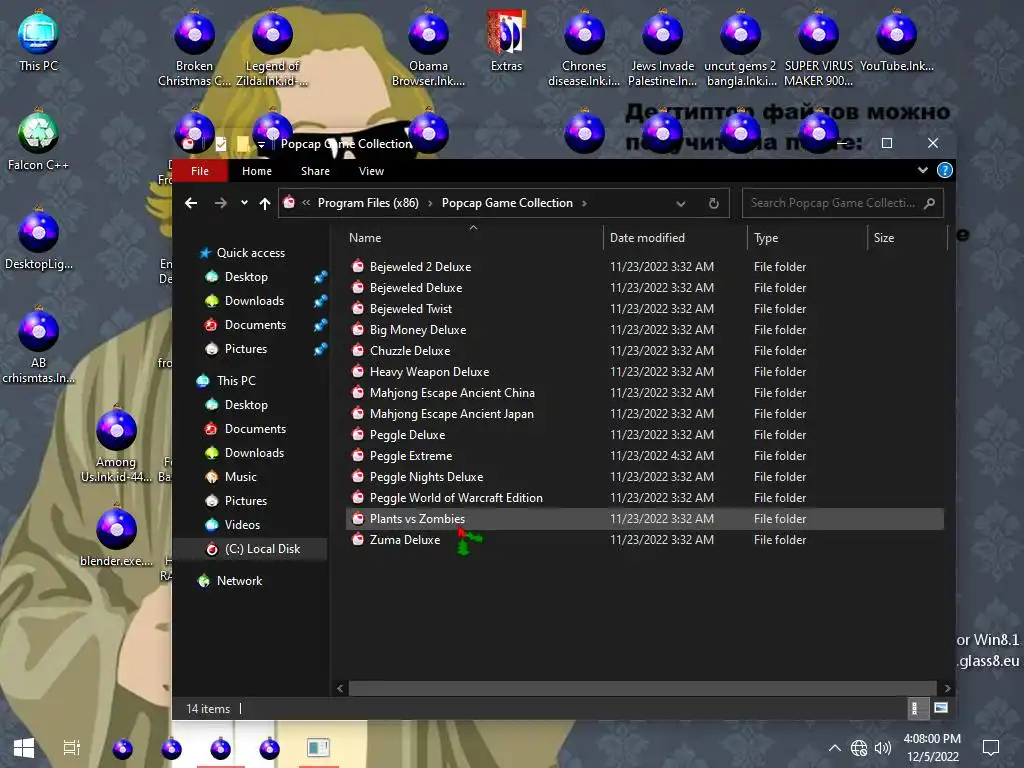Open the blender.exe desktop shortcut
This screenshot has width=1024, height=768.
[x=116, y=536]
